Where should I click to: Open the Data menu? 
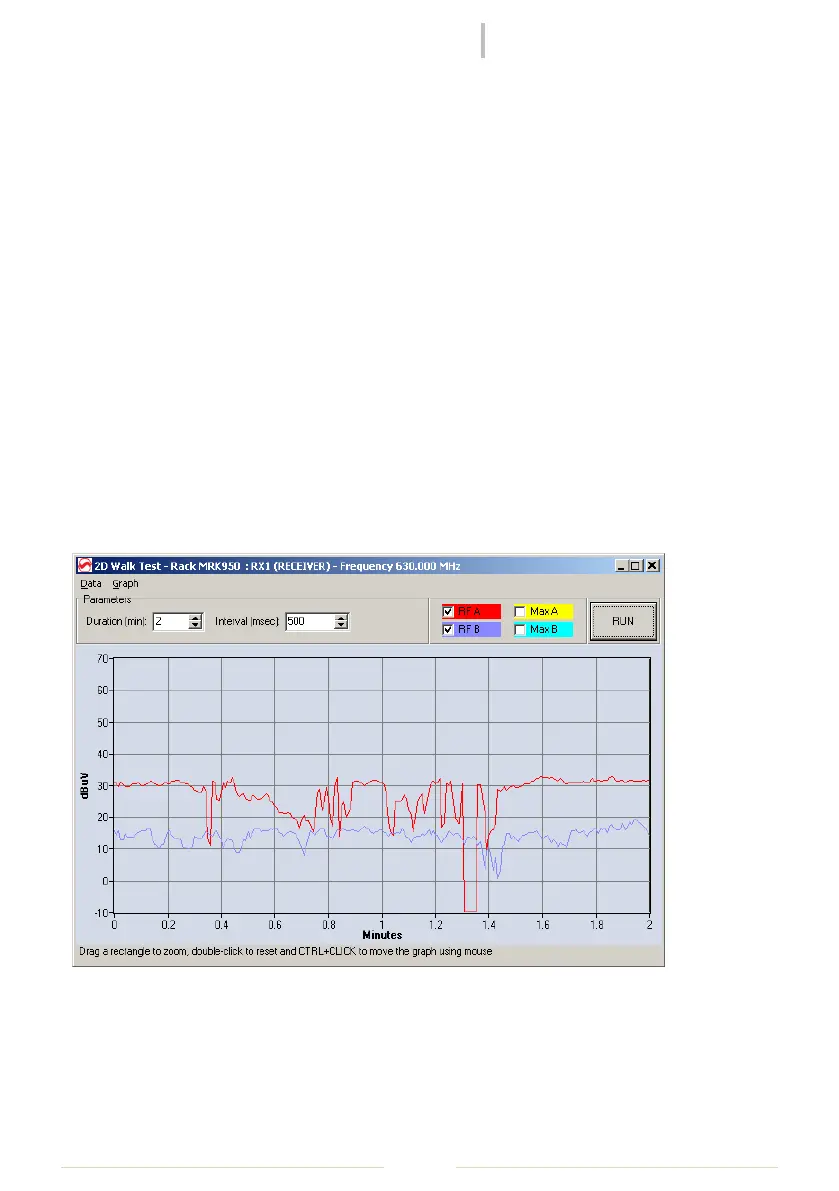91,583
